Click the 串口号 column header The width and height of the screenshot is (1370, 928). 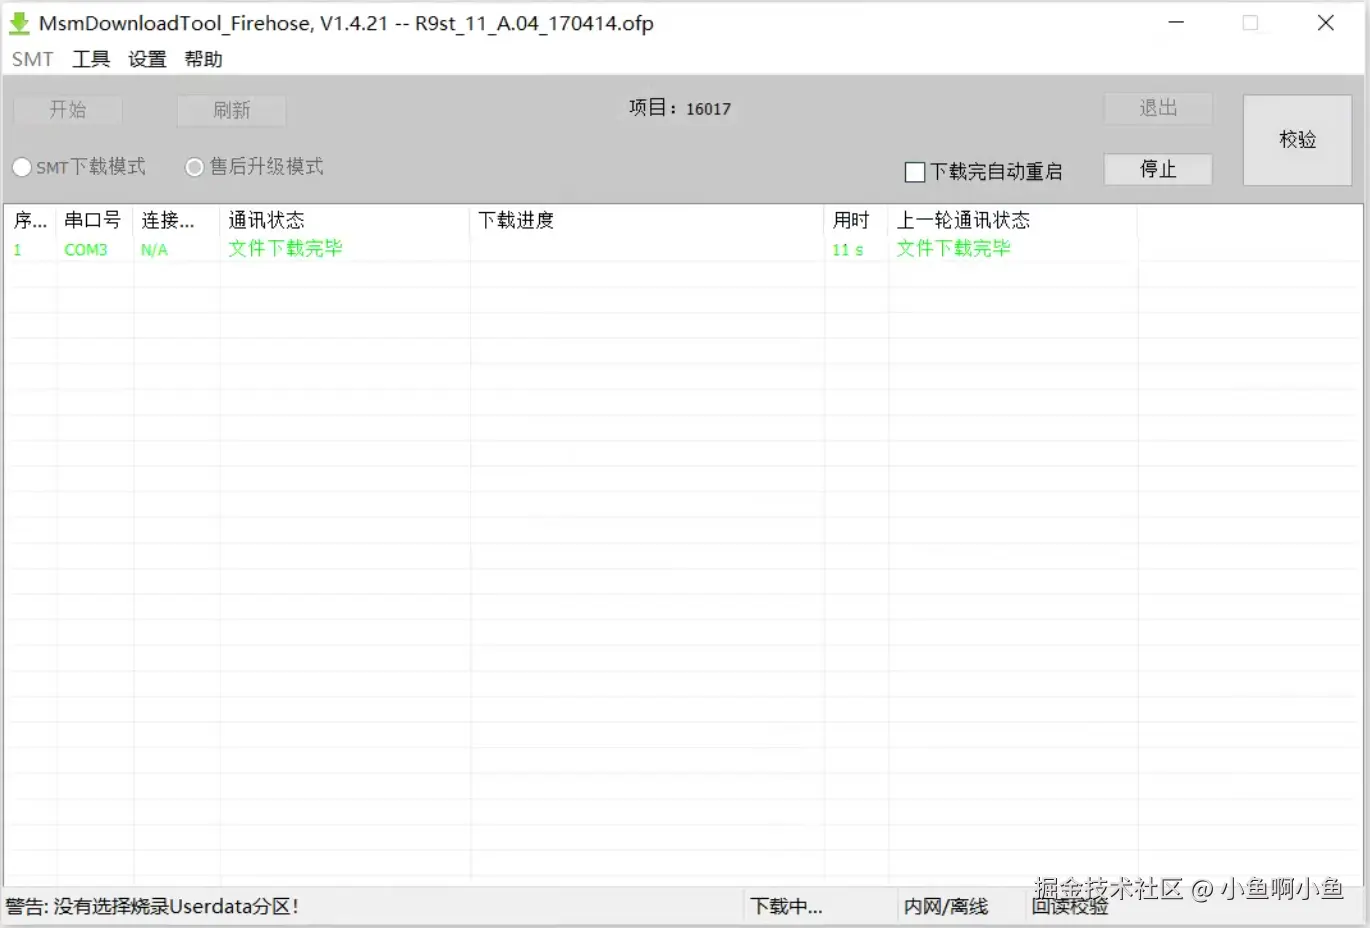pyautogui.click(x=93, y=220)
